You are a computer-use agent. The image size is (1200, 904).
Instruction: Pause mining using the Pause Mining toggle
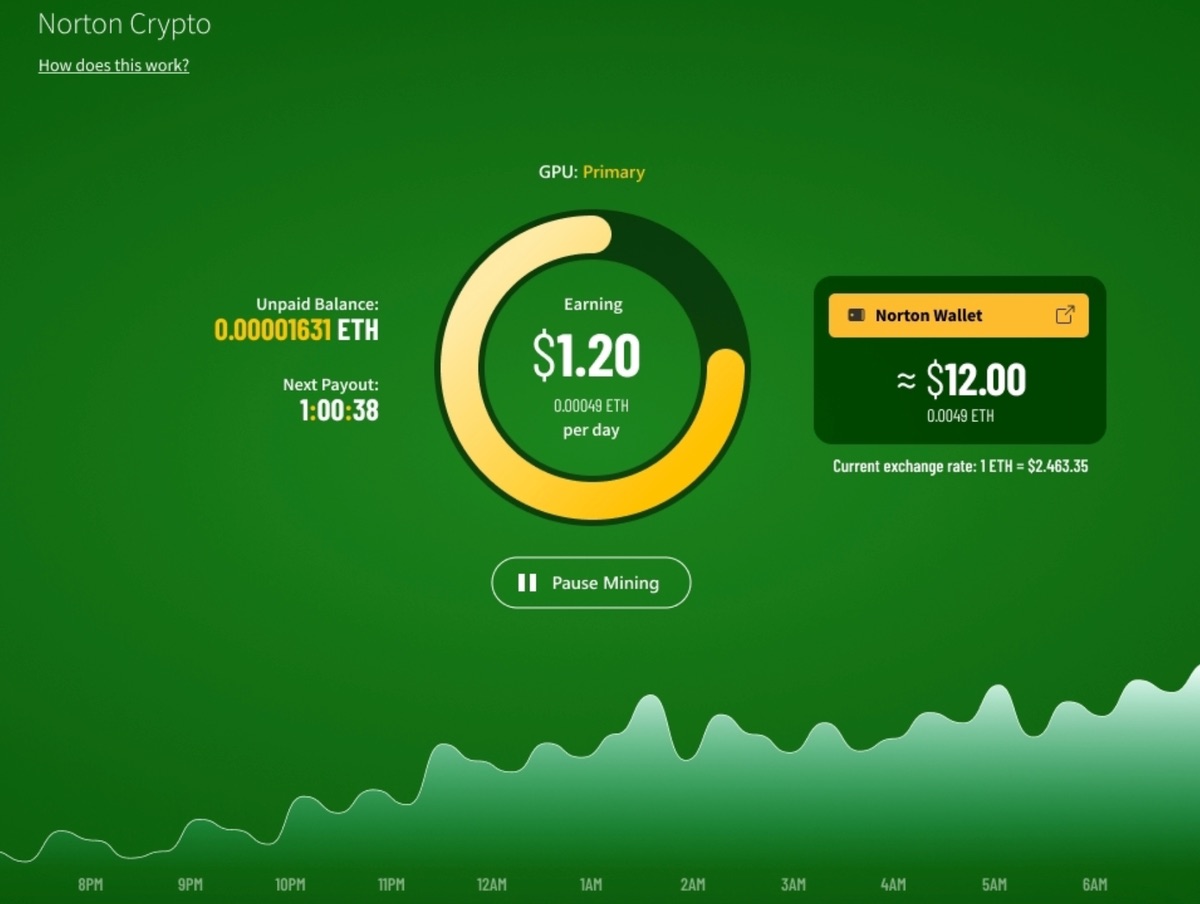pos(590,583)
